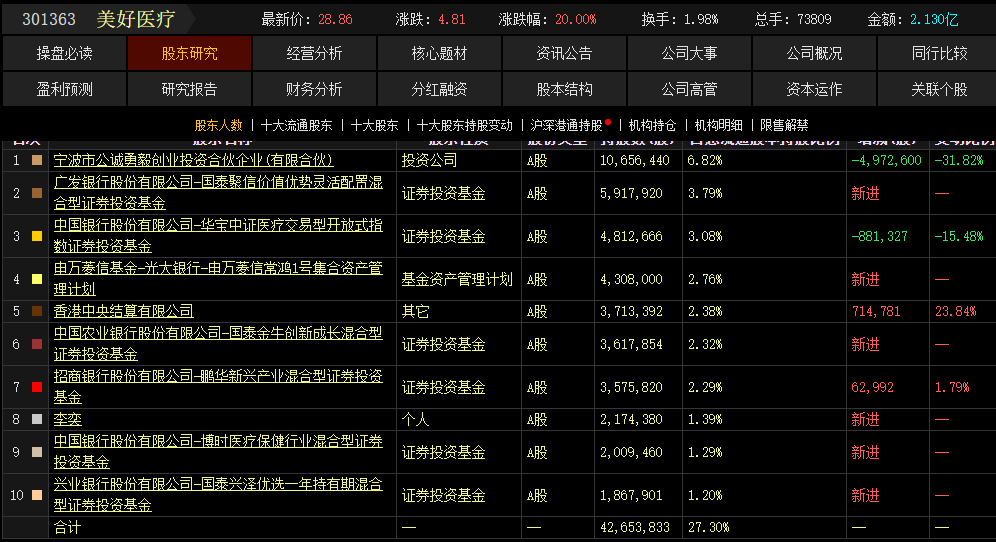Image resolution: width=996 pixels, height=542 pixels.
Task: Click the turnover amount 2.130亿
Action: [934, 20]
